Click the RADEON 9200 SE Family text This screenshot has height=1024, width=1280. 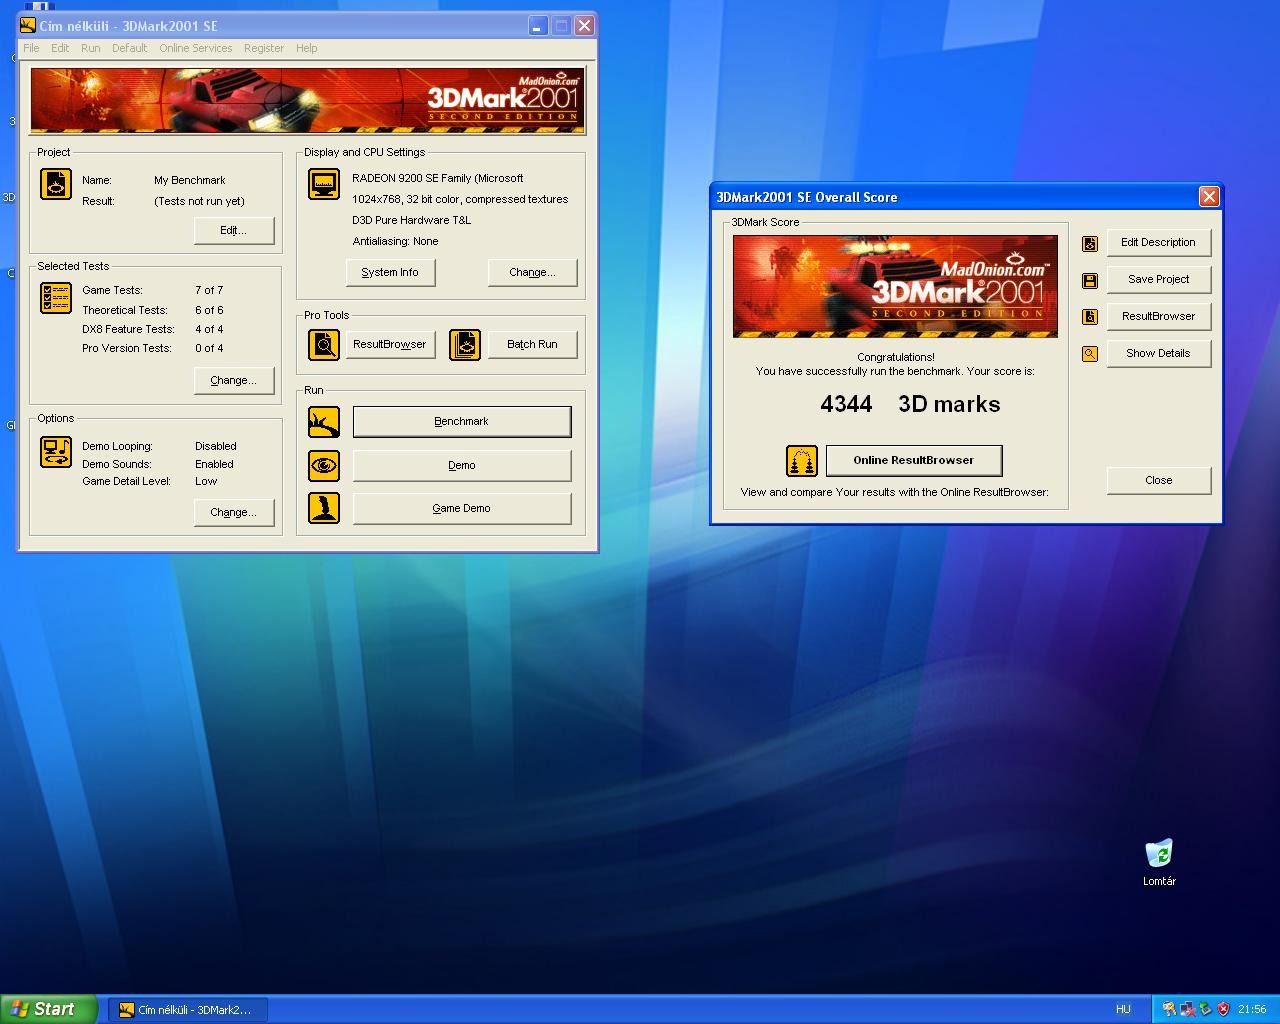437,178
